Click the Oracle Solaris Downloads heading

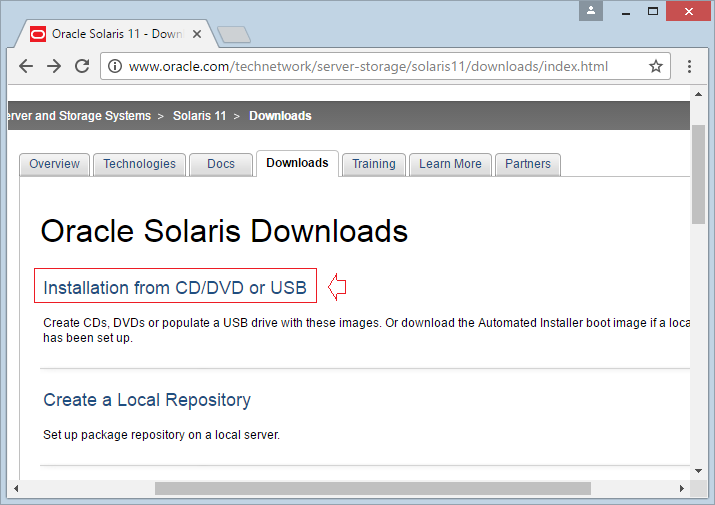(x=224, y=231)
